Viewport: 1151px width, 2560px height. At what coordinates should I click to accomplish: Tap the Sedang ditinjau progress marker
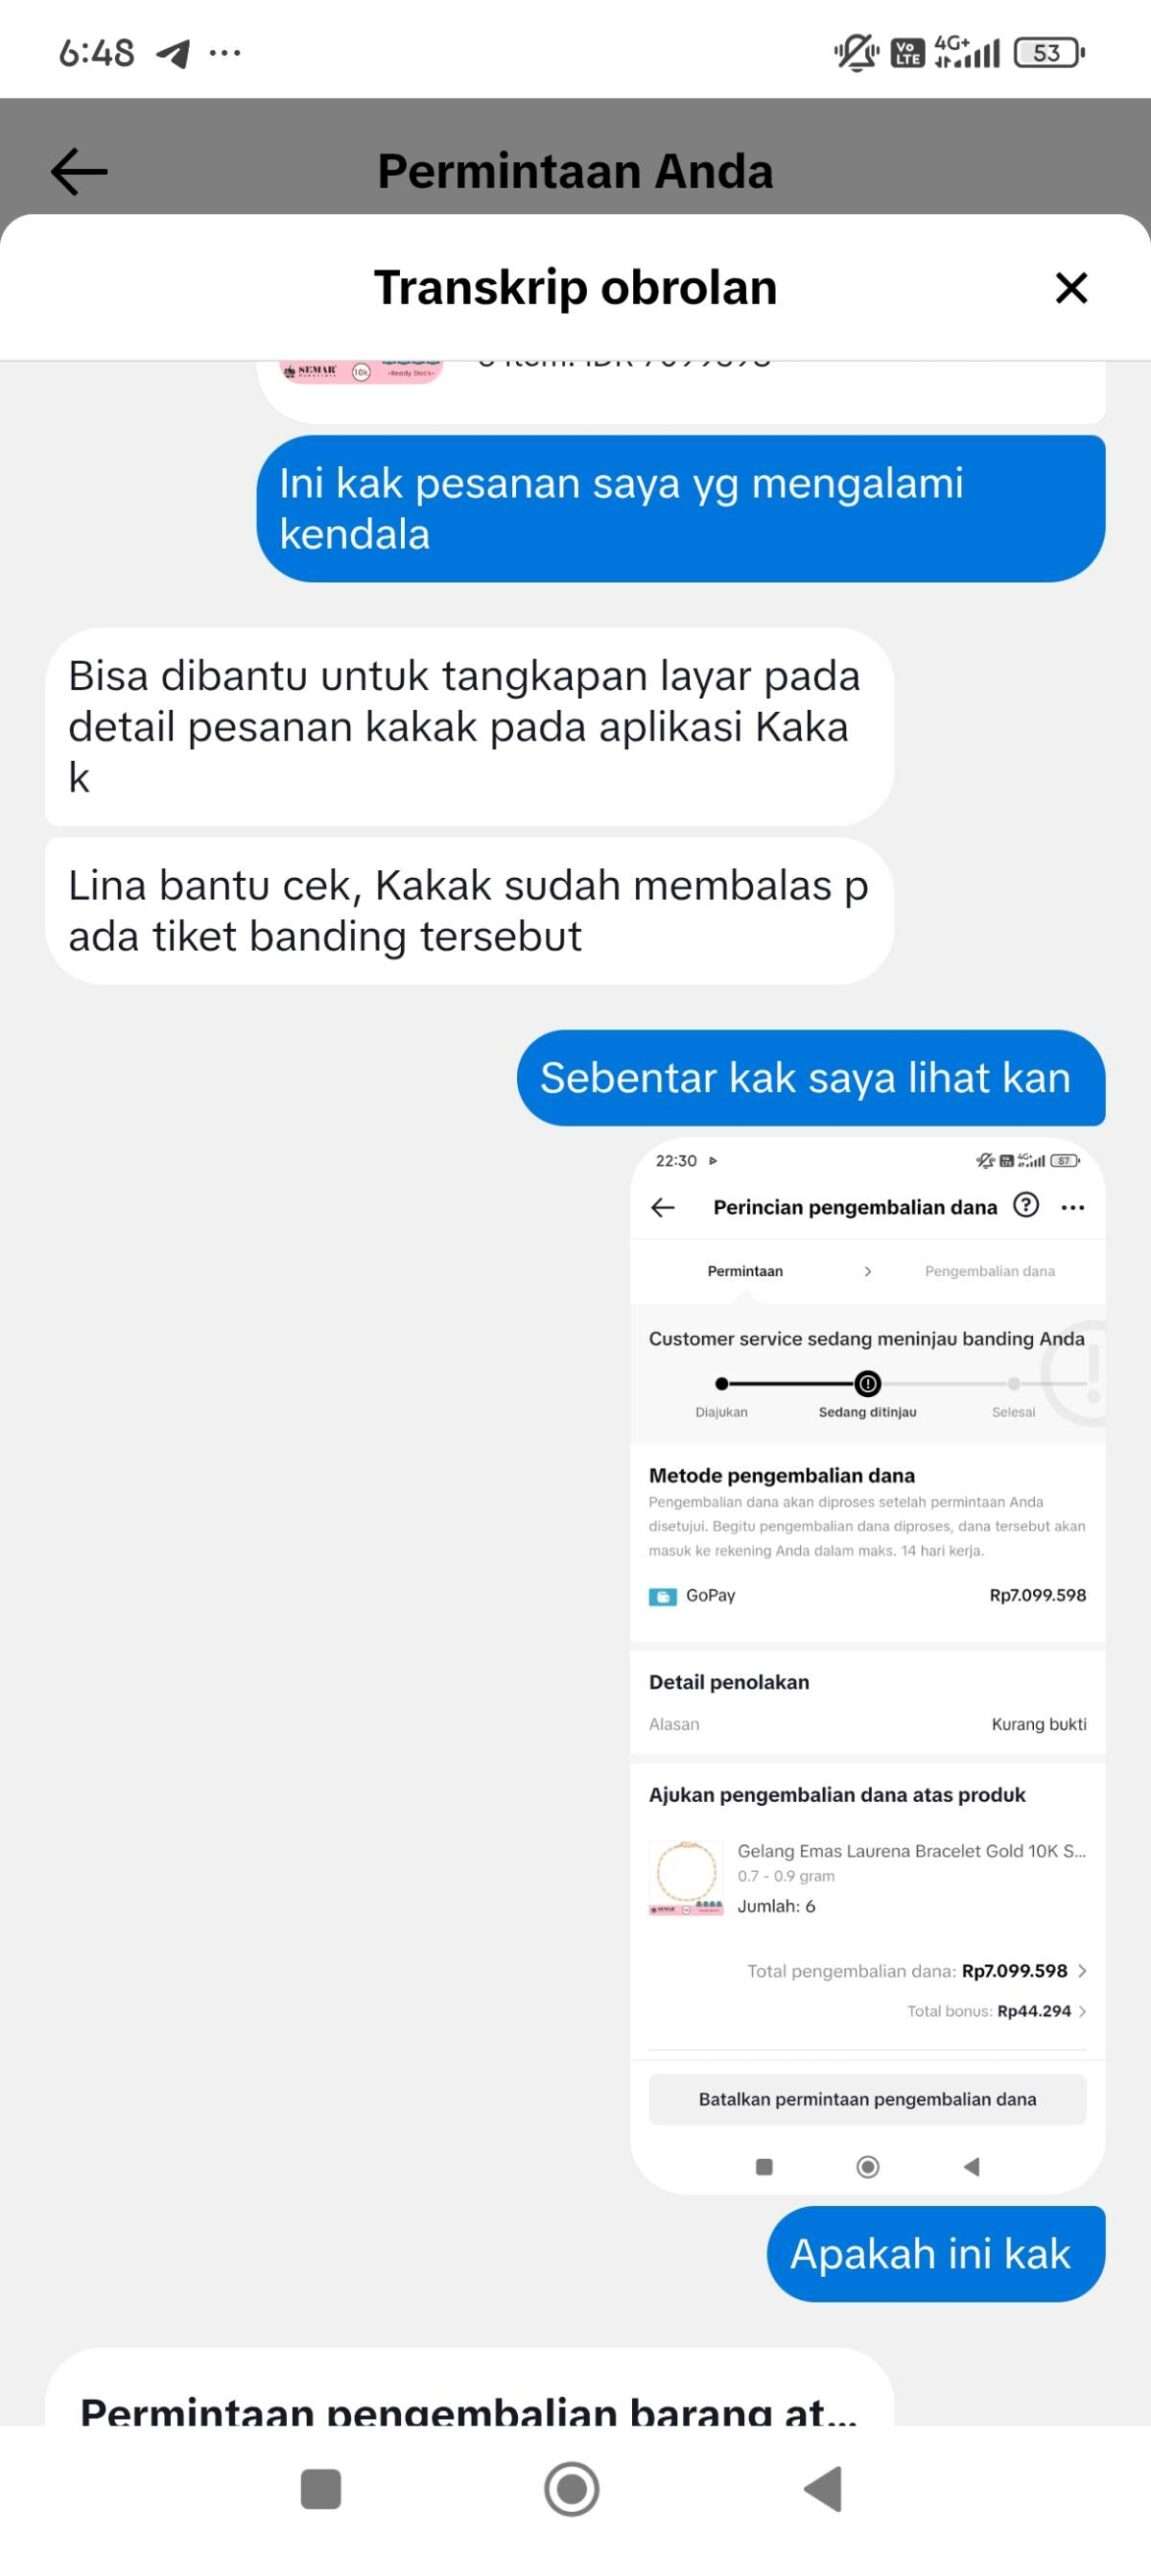[867, 1384]
